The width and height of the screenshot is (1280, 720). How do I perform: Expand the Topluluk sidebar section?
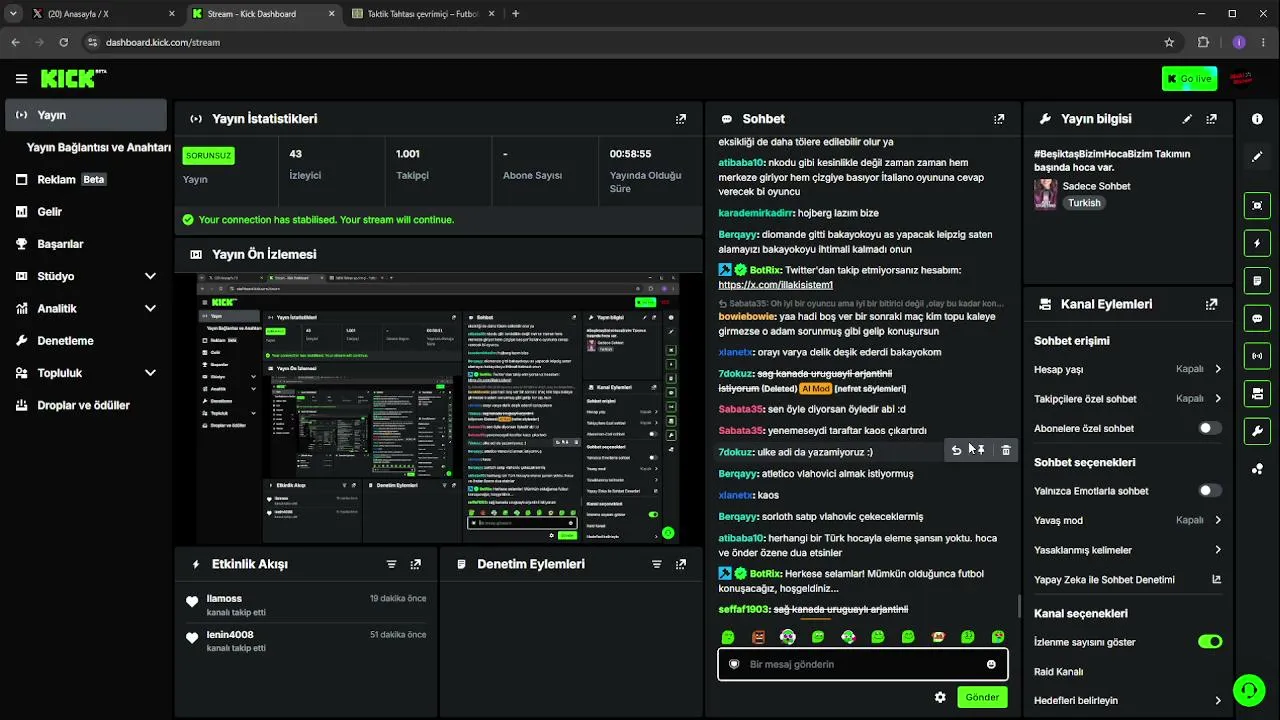click(150, 373)
